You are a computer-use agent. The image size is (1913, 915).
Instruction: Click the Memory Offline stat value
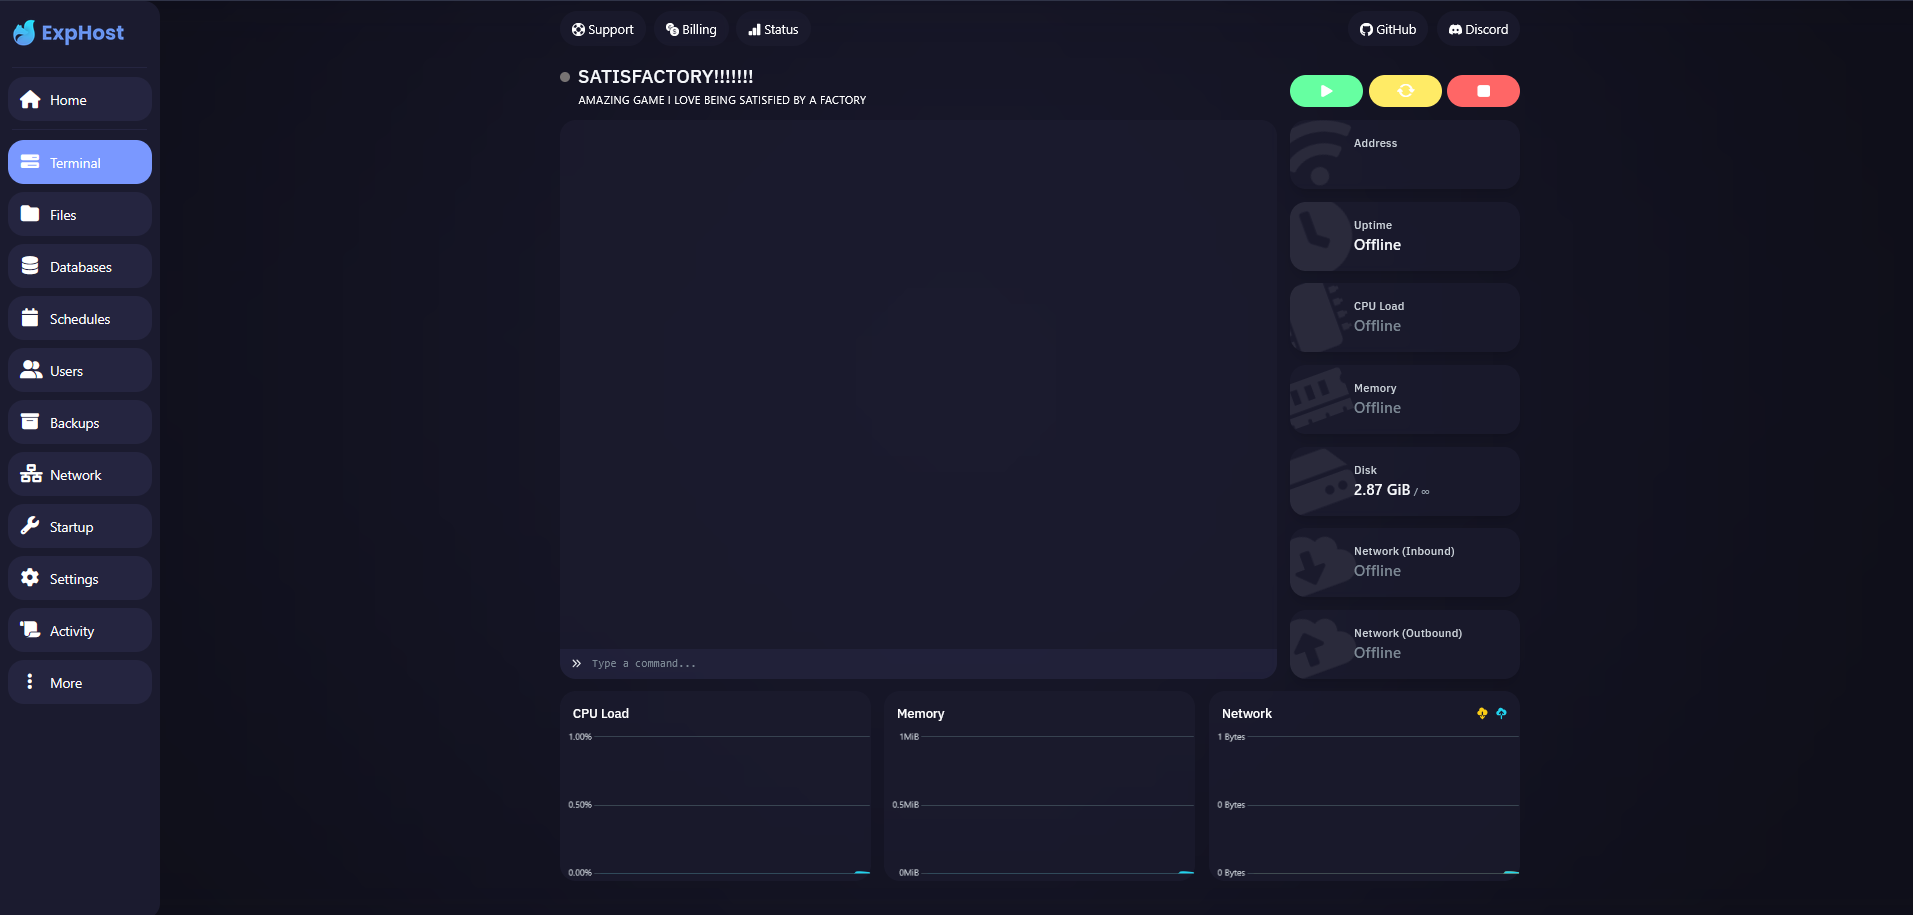coord(1377,408)
